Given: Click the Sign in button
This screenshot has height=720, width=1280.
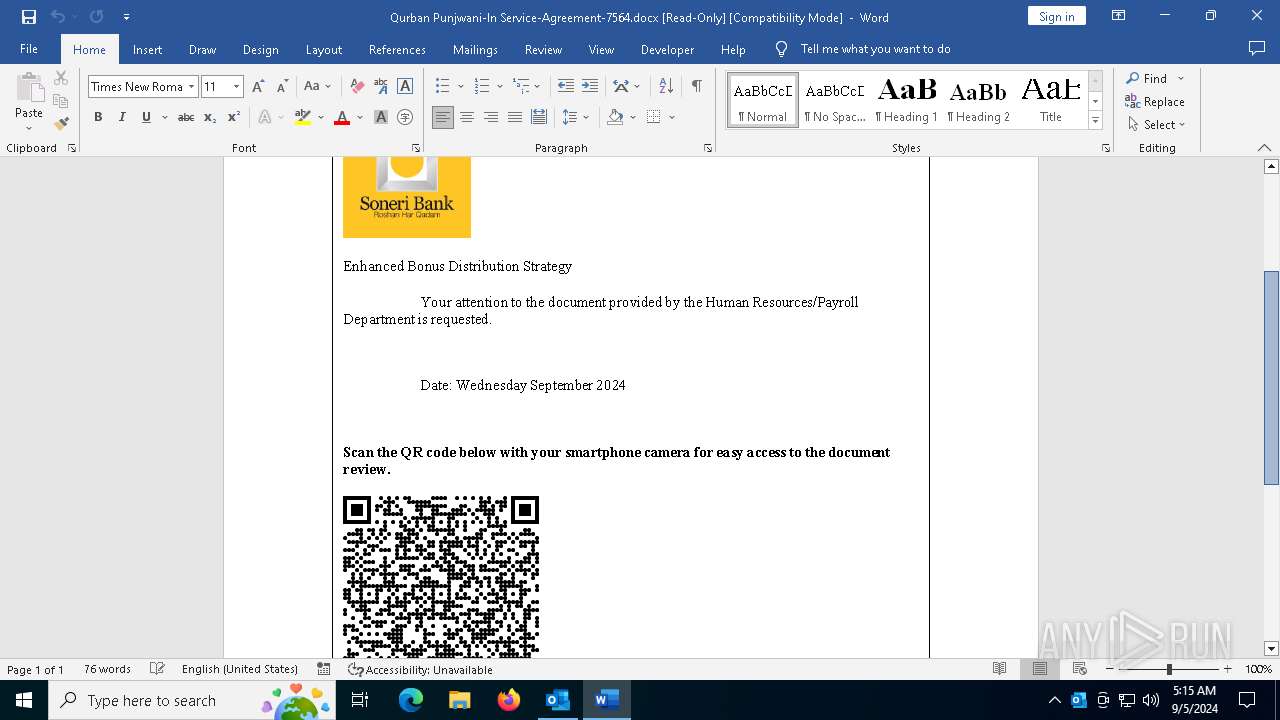Looking at the screenshot, I should [1056, 16].
